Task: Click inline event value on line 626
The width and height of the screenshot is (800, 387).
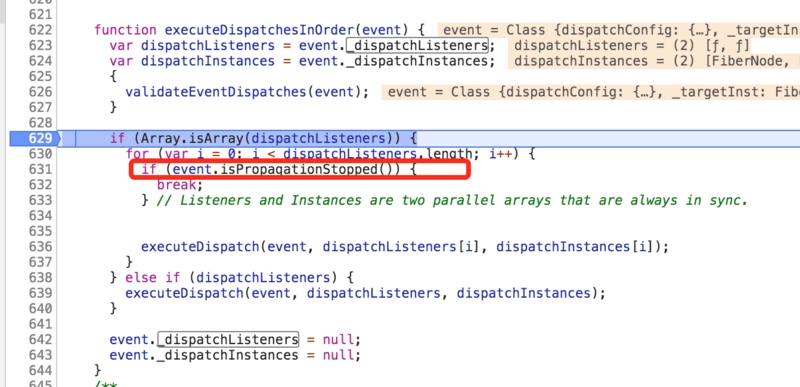Action: [x=591, y=92]
